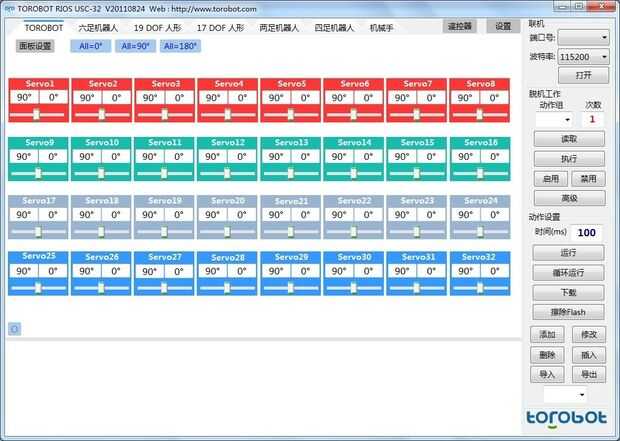Set all servos with All=0° button
Image resolution: width=620 pixels, height=441 pixels.
tap(91, 46)
